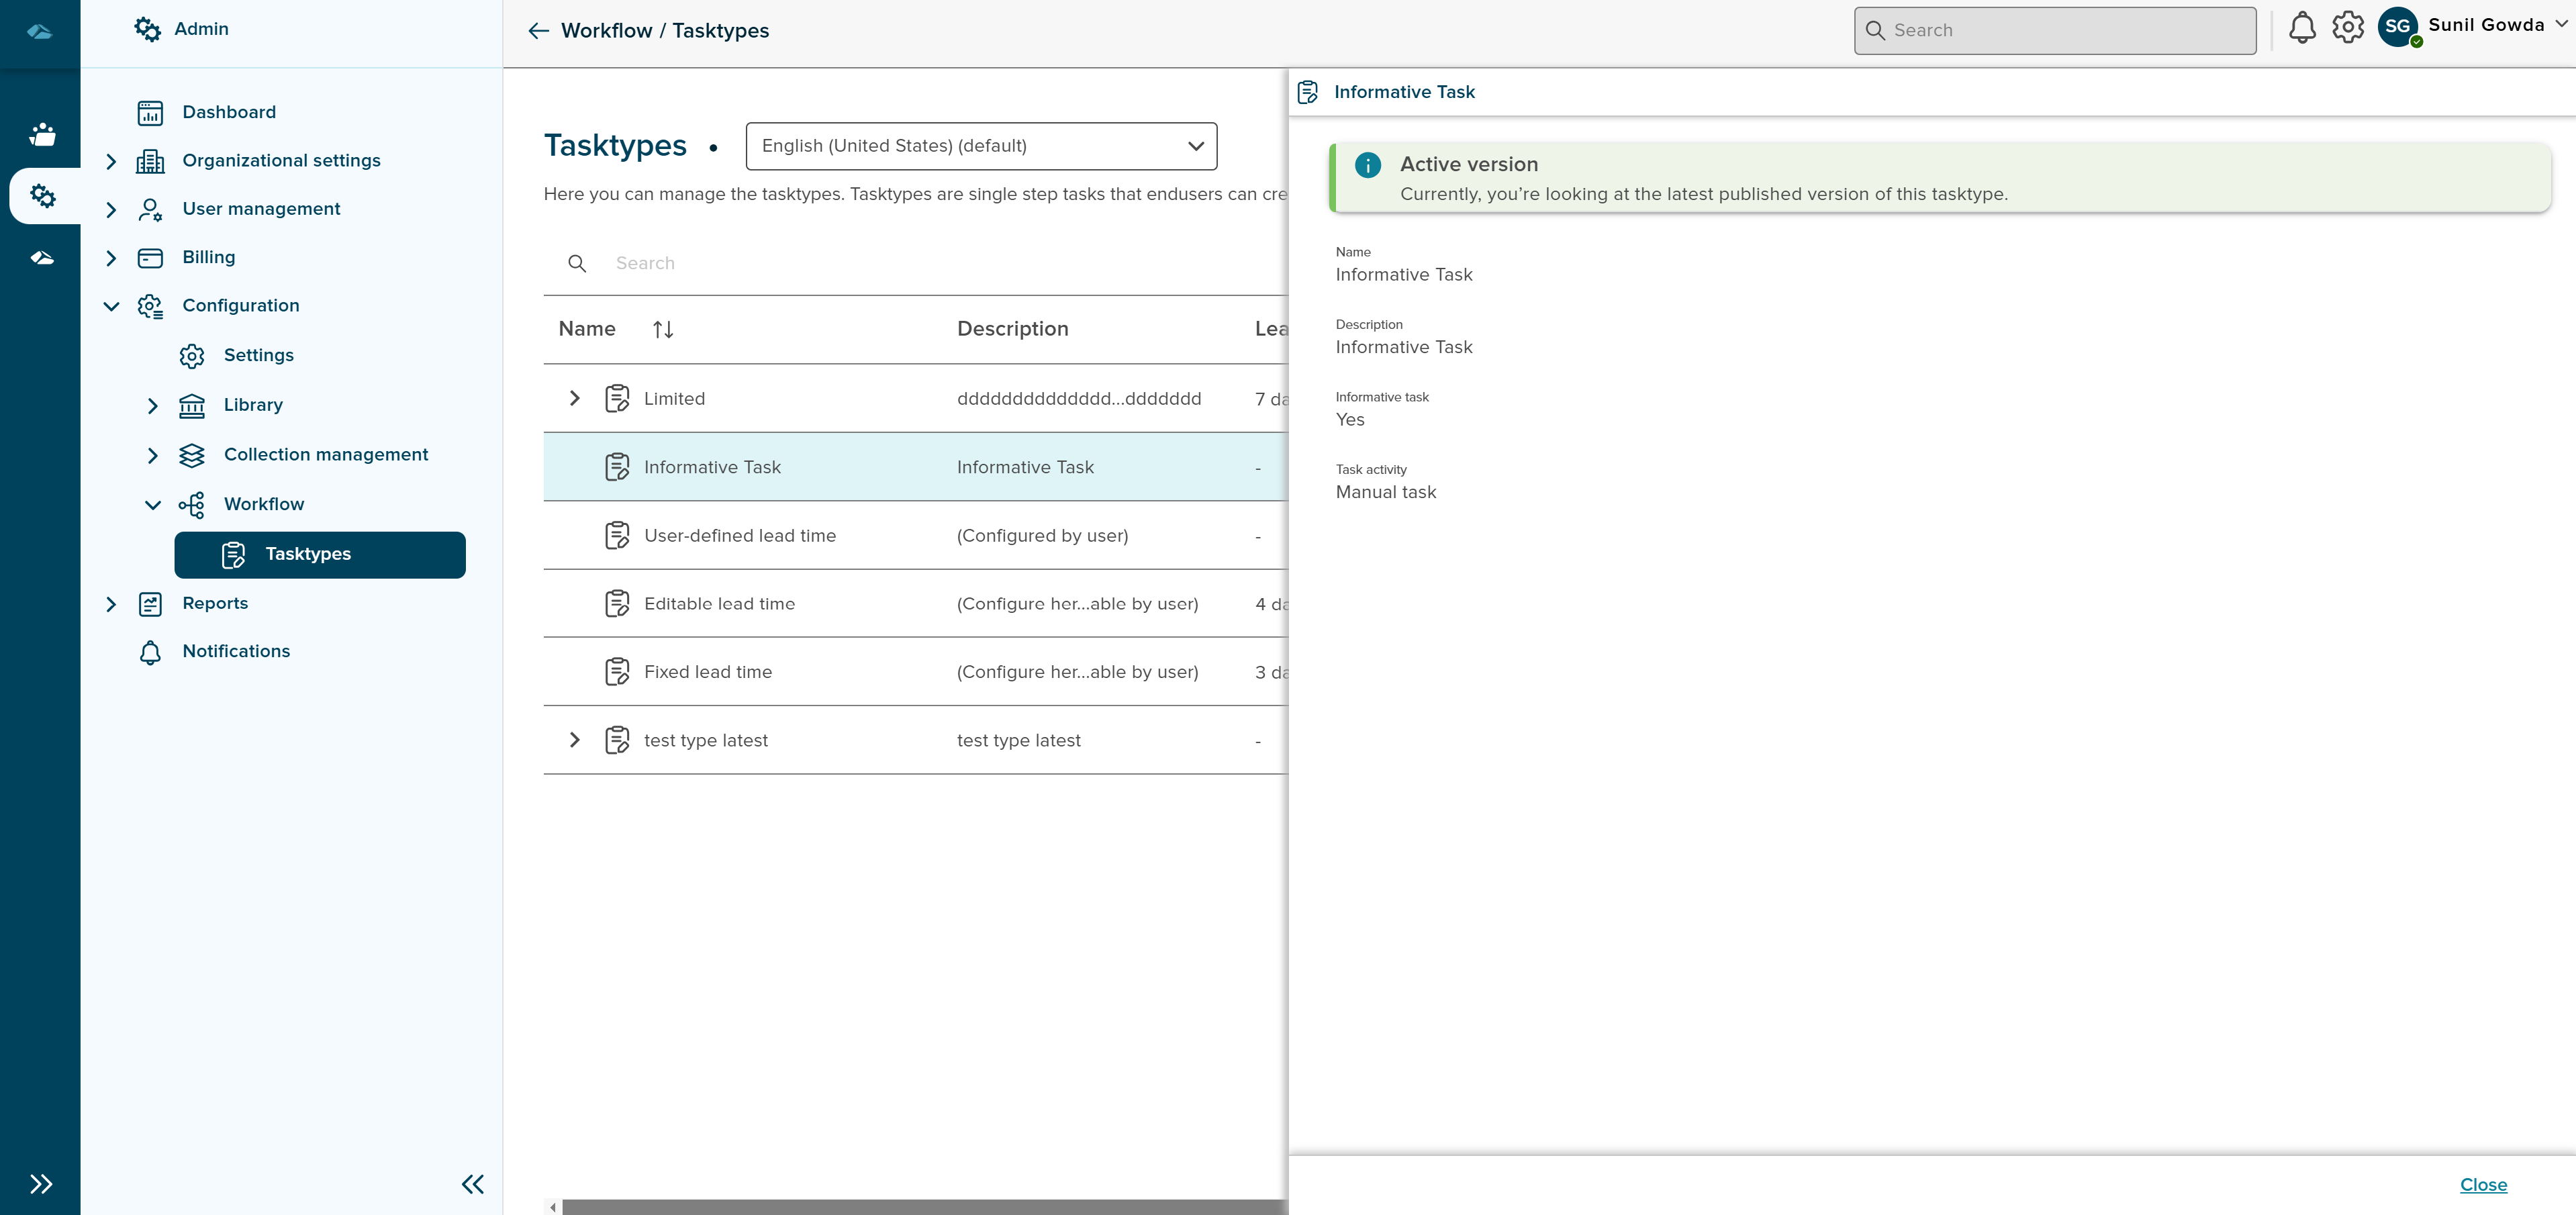This screenshot has width=2576, height=1215.
Task: Click the Close link in details panel
Action: tap(2482, 1184)
